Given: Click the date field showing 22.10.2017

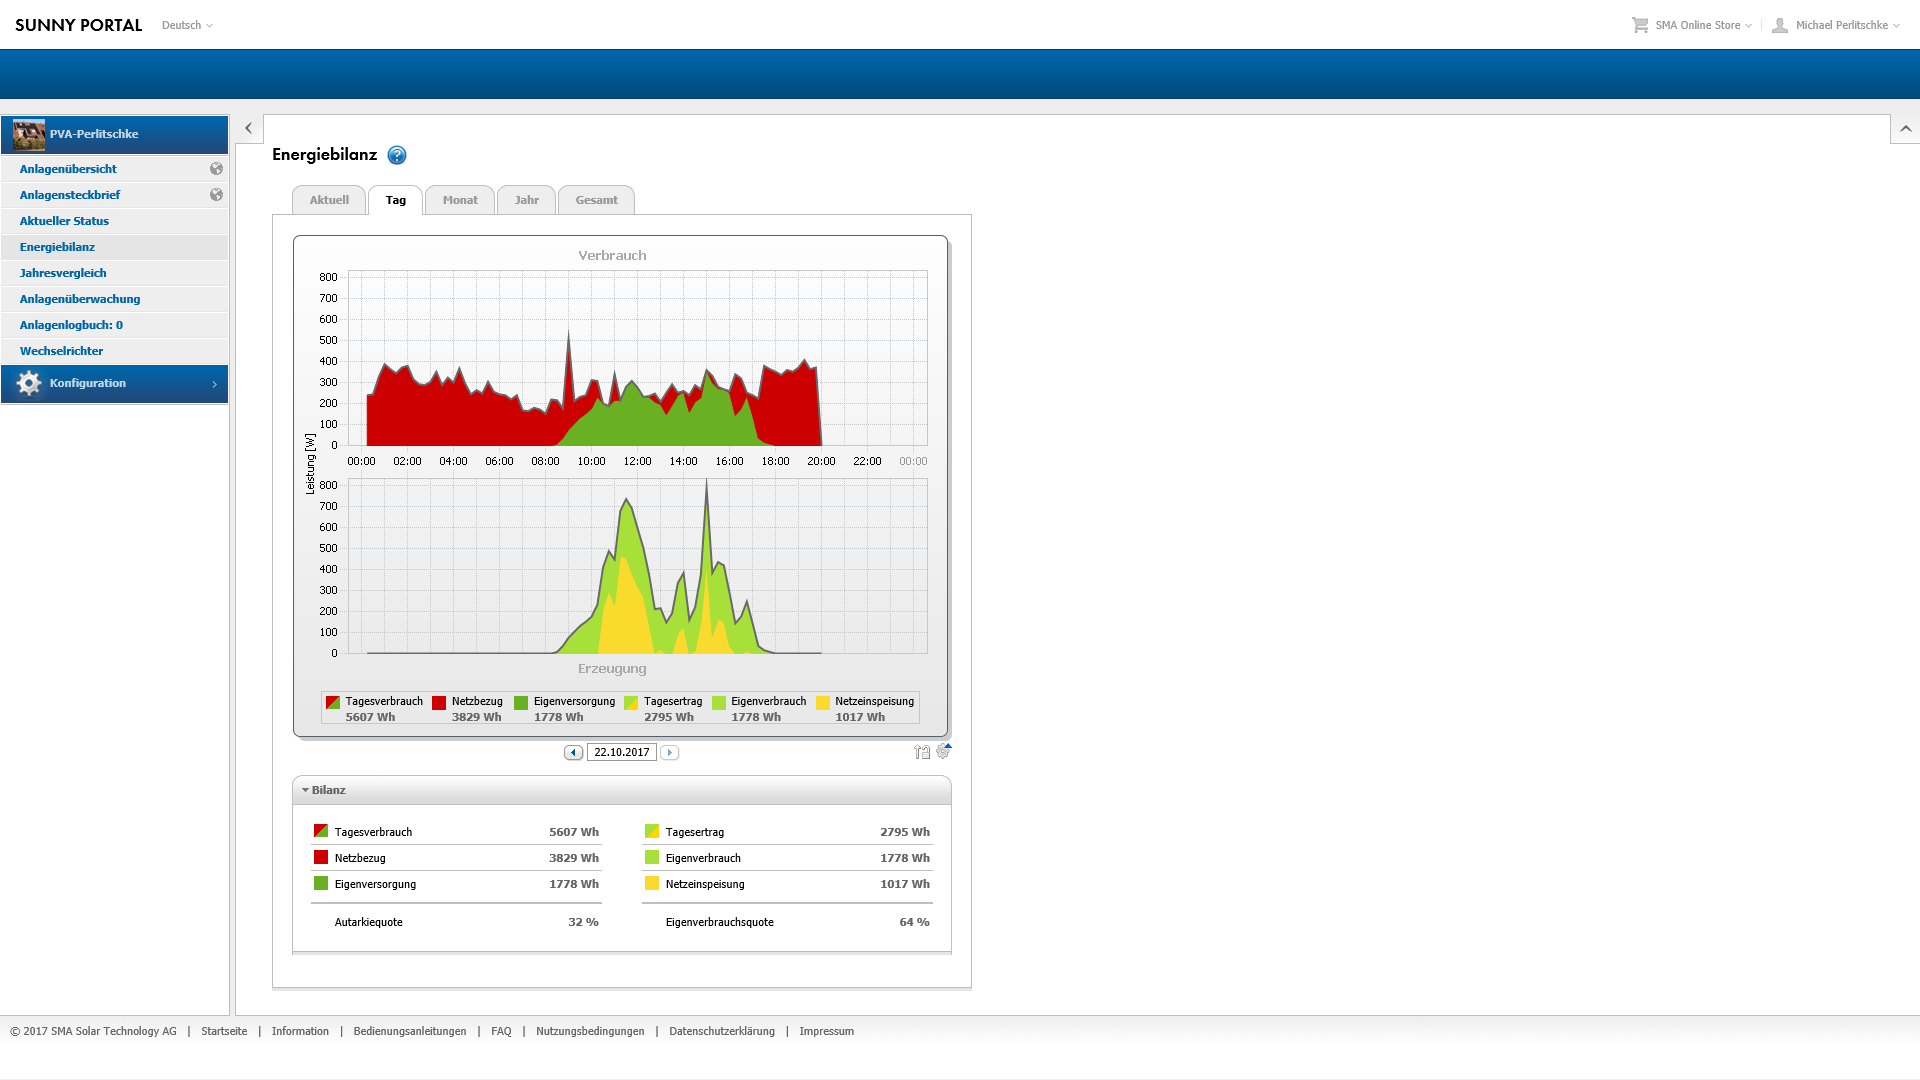Looking at the screenshot, I should point(621,752).
